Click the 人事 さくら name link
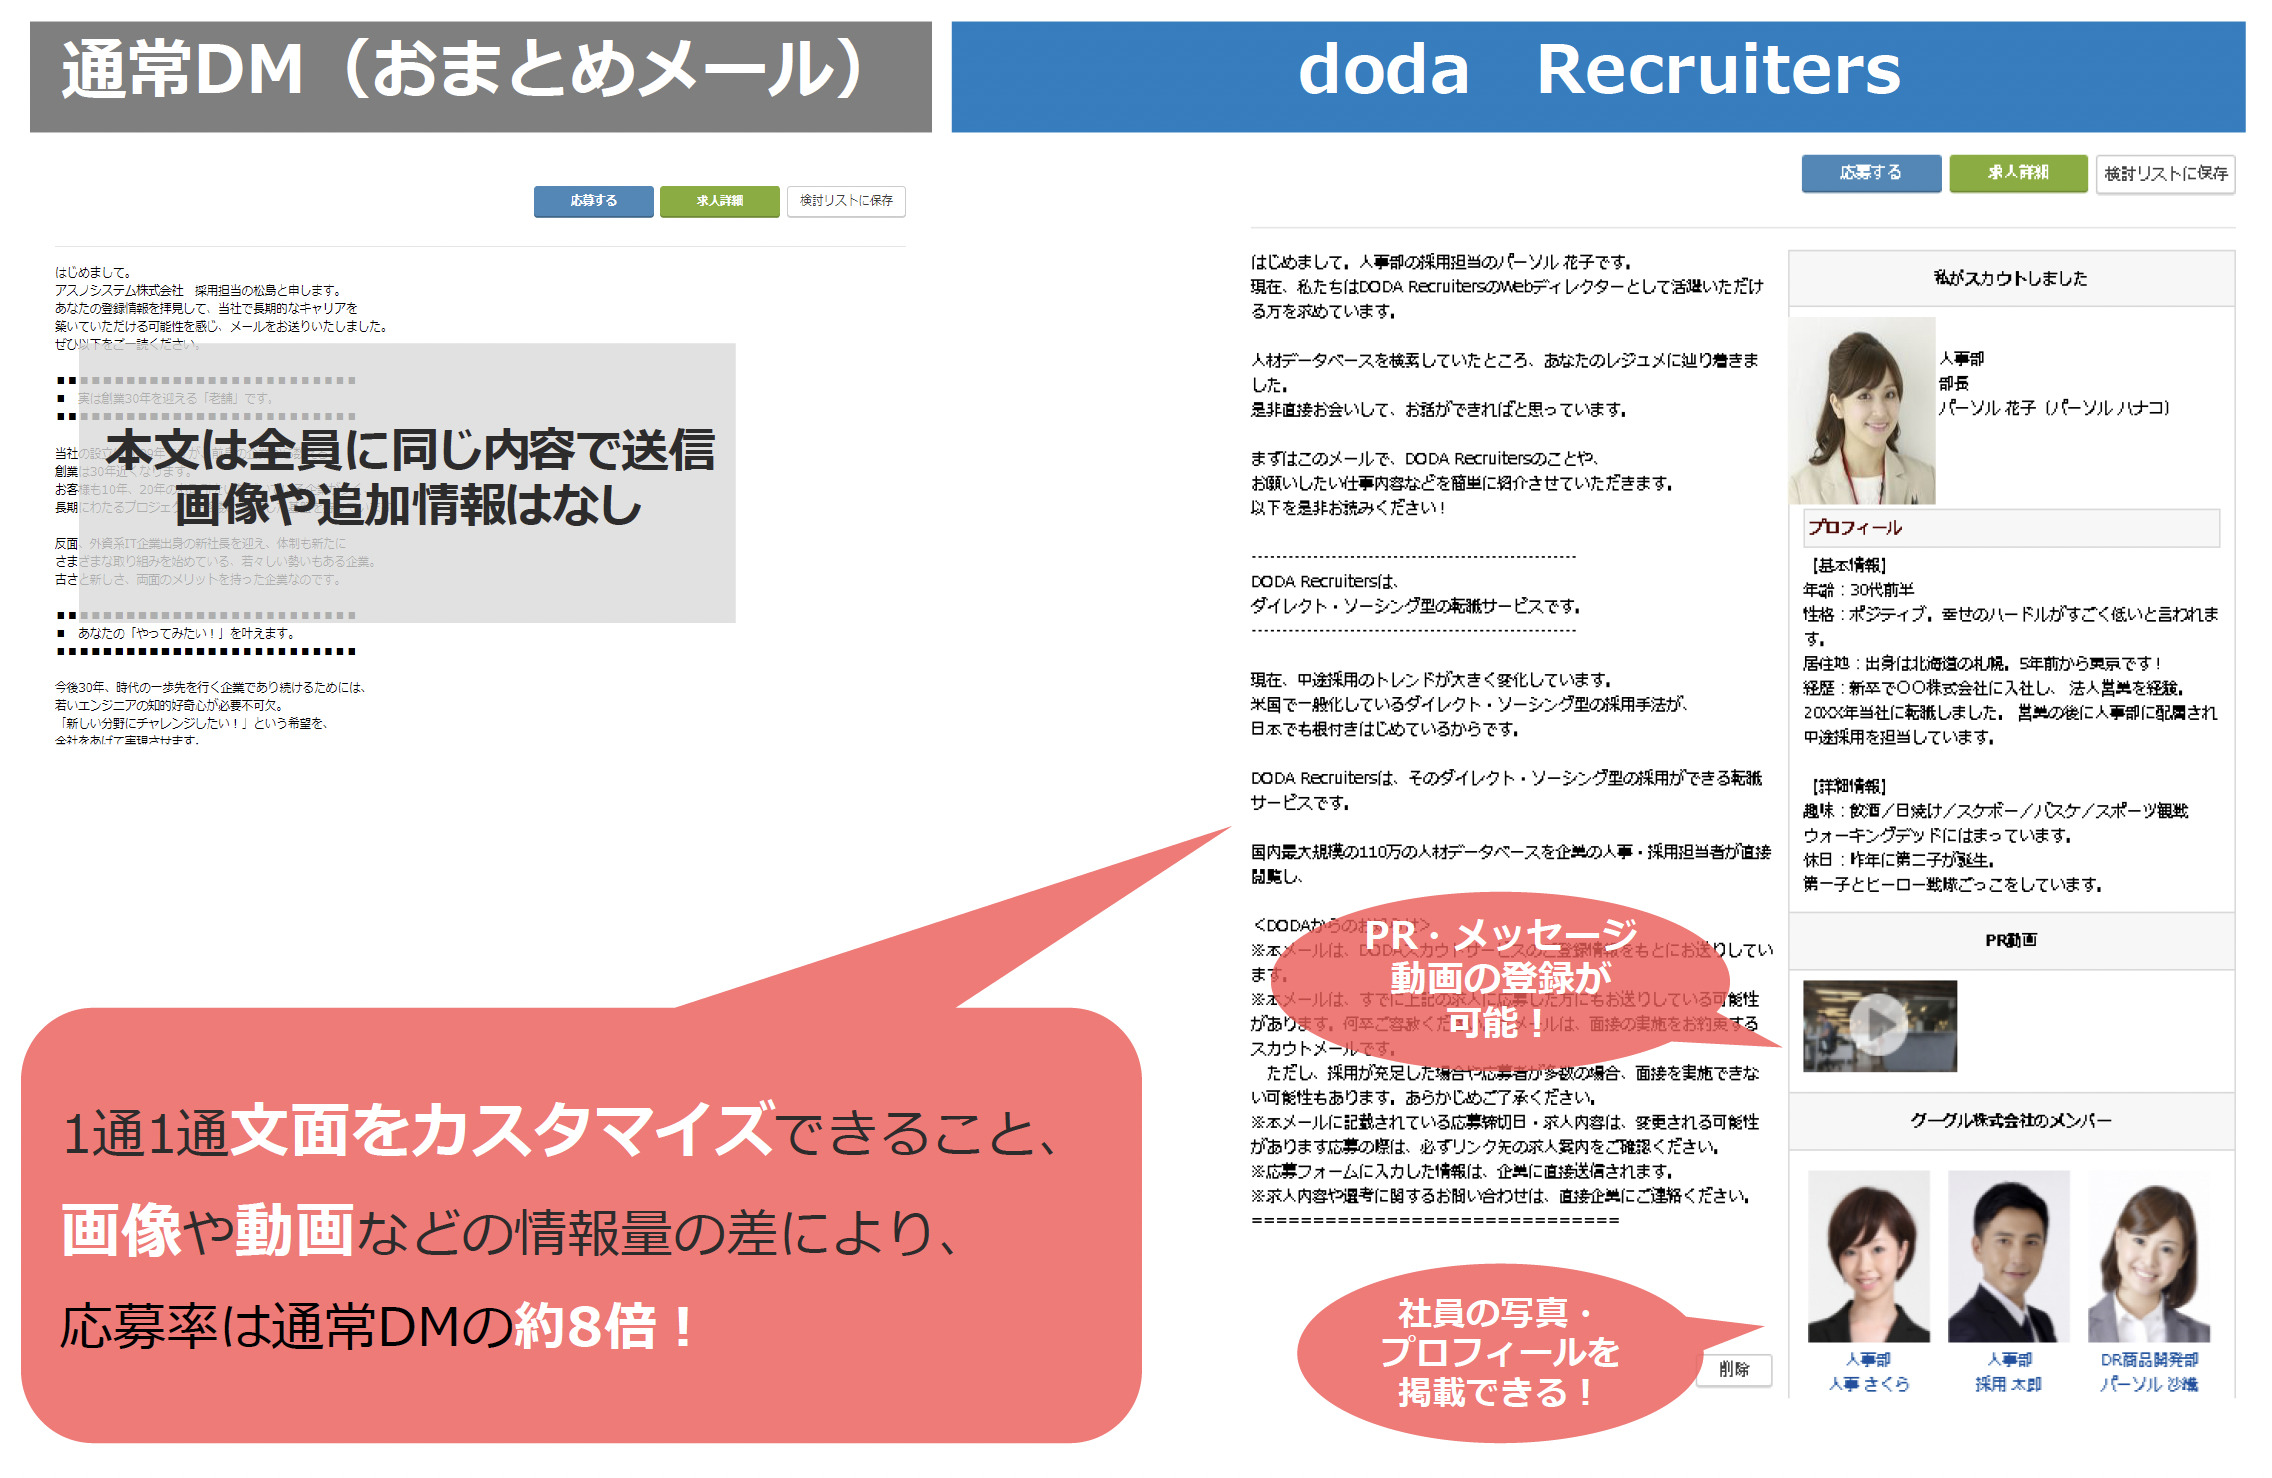The width and height of the screenshot is (2272, 1478). coord(1869,1384)
